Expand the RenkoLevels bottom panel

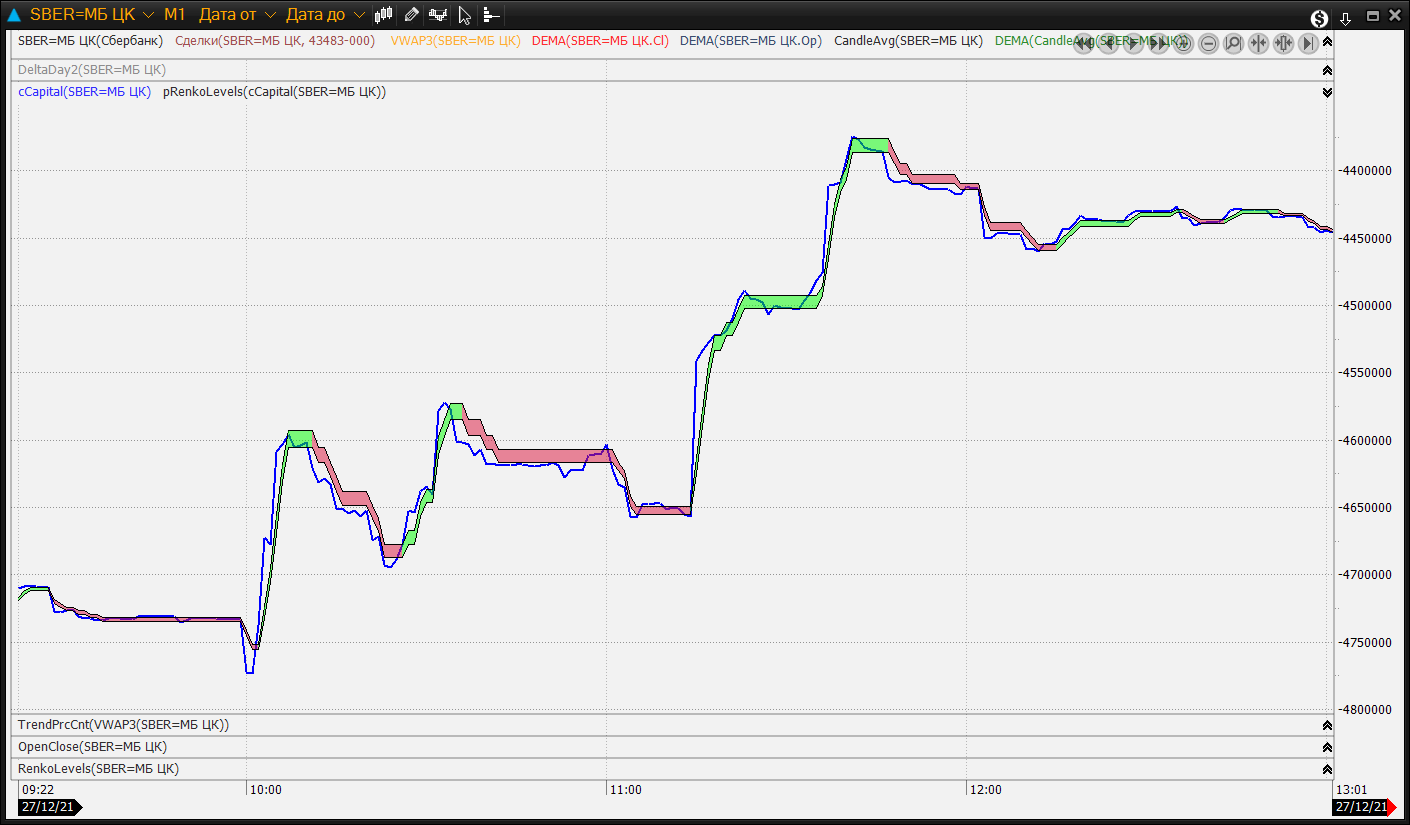point(1327,769)
